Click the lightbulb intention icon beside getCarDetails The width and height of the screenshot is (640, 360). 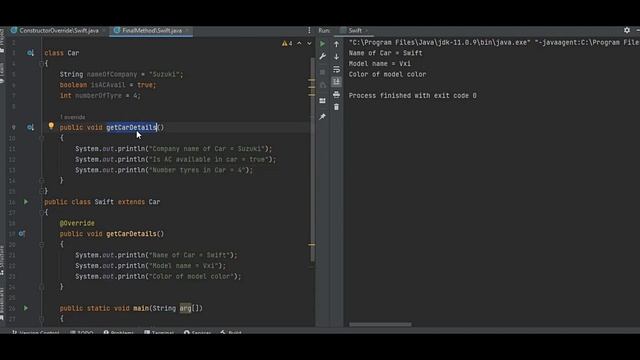pos(51,126)
